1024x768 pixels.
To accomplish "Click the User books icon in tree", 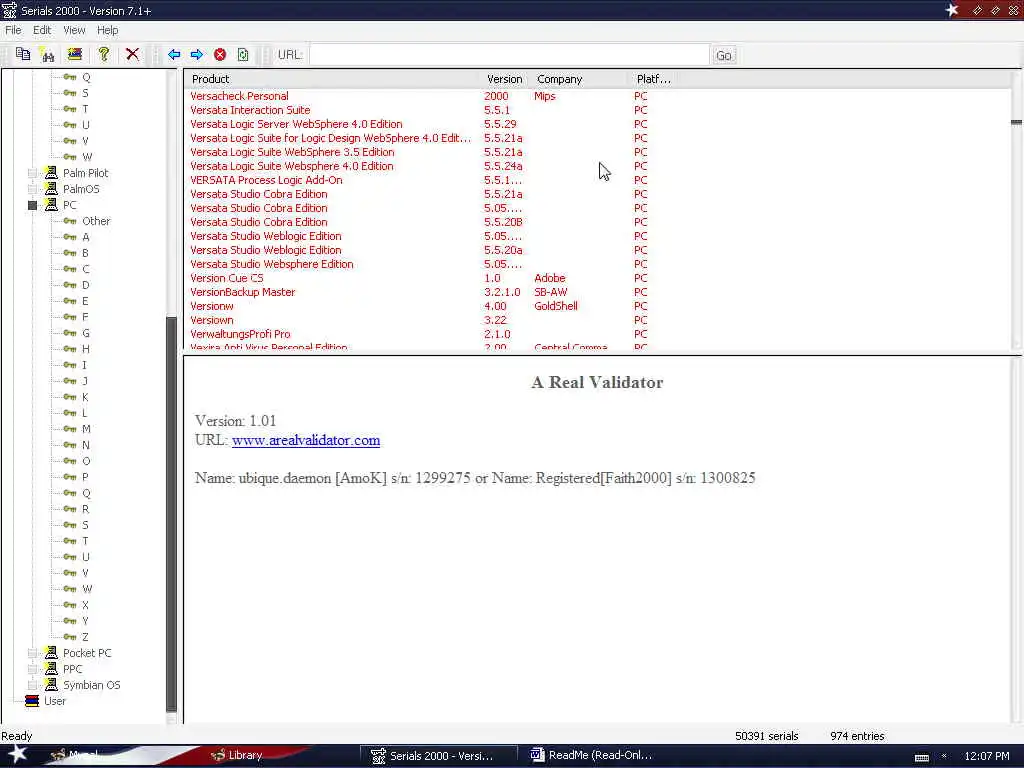I will 32,701.
